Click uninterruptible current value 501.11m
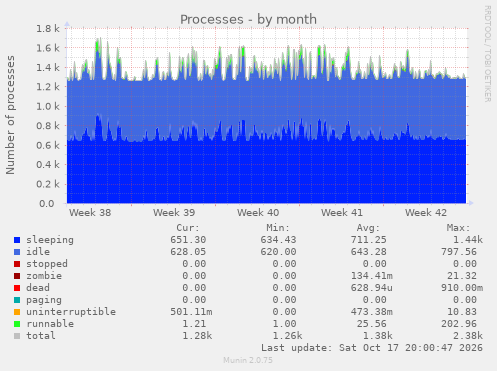497x371 pixels. point(191,312)
